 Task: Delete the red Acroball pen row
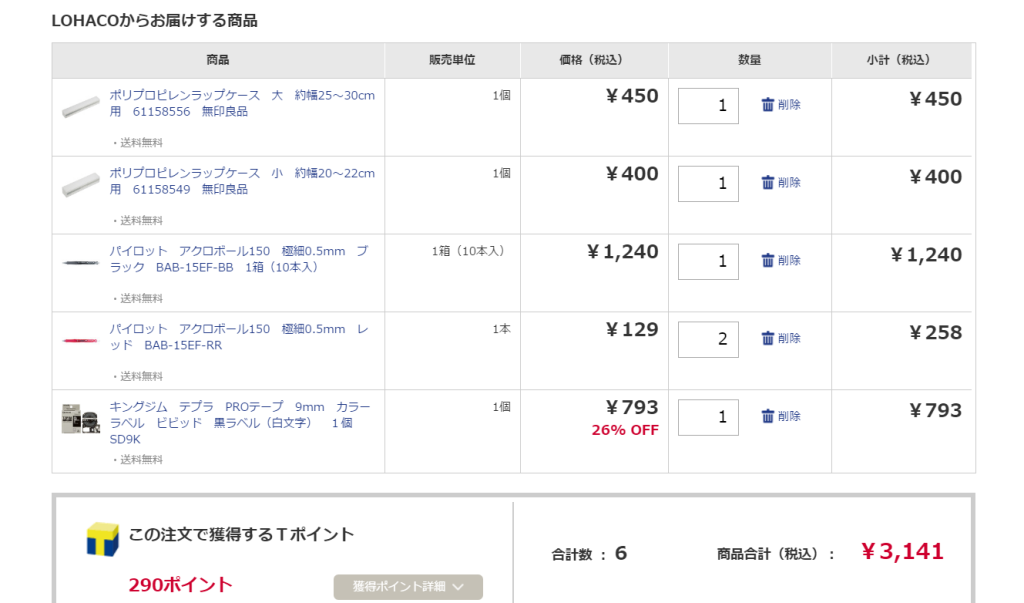pos(780,339)
